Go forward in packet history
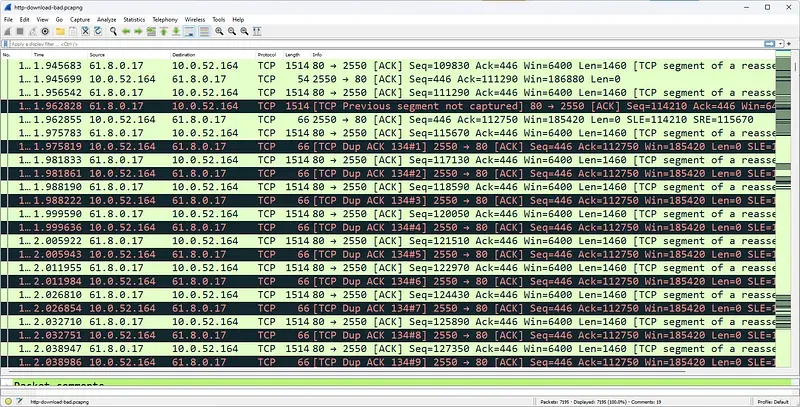 (x=138, y=32)
